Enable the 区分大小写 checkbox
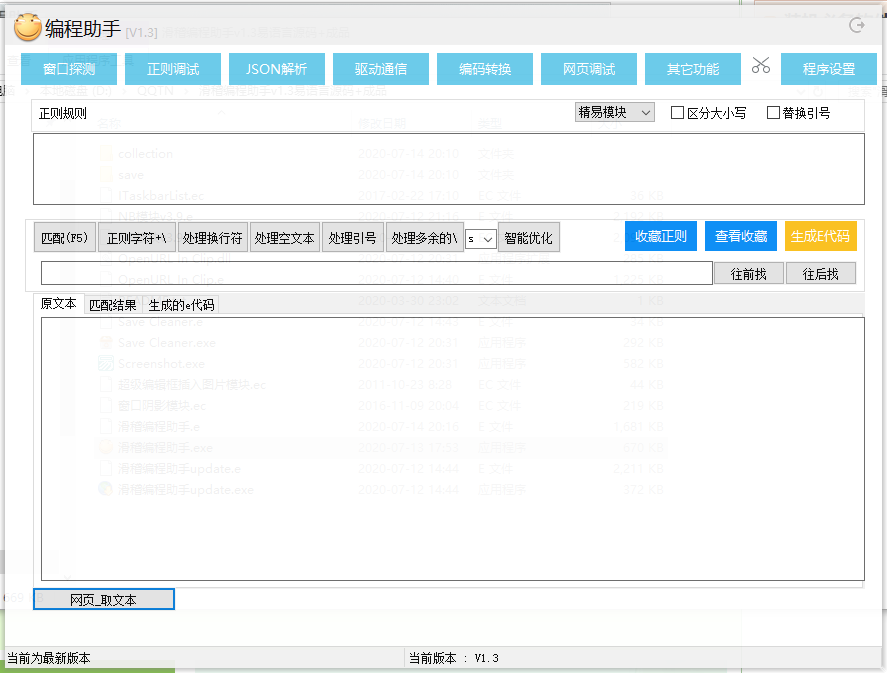 [678, 113]
